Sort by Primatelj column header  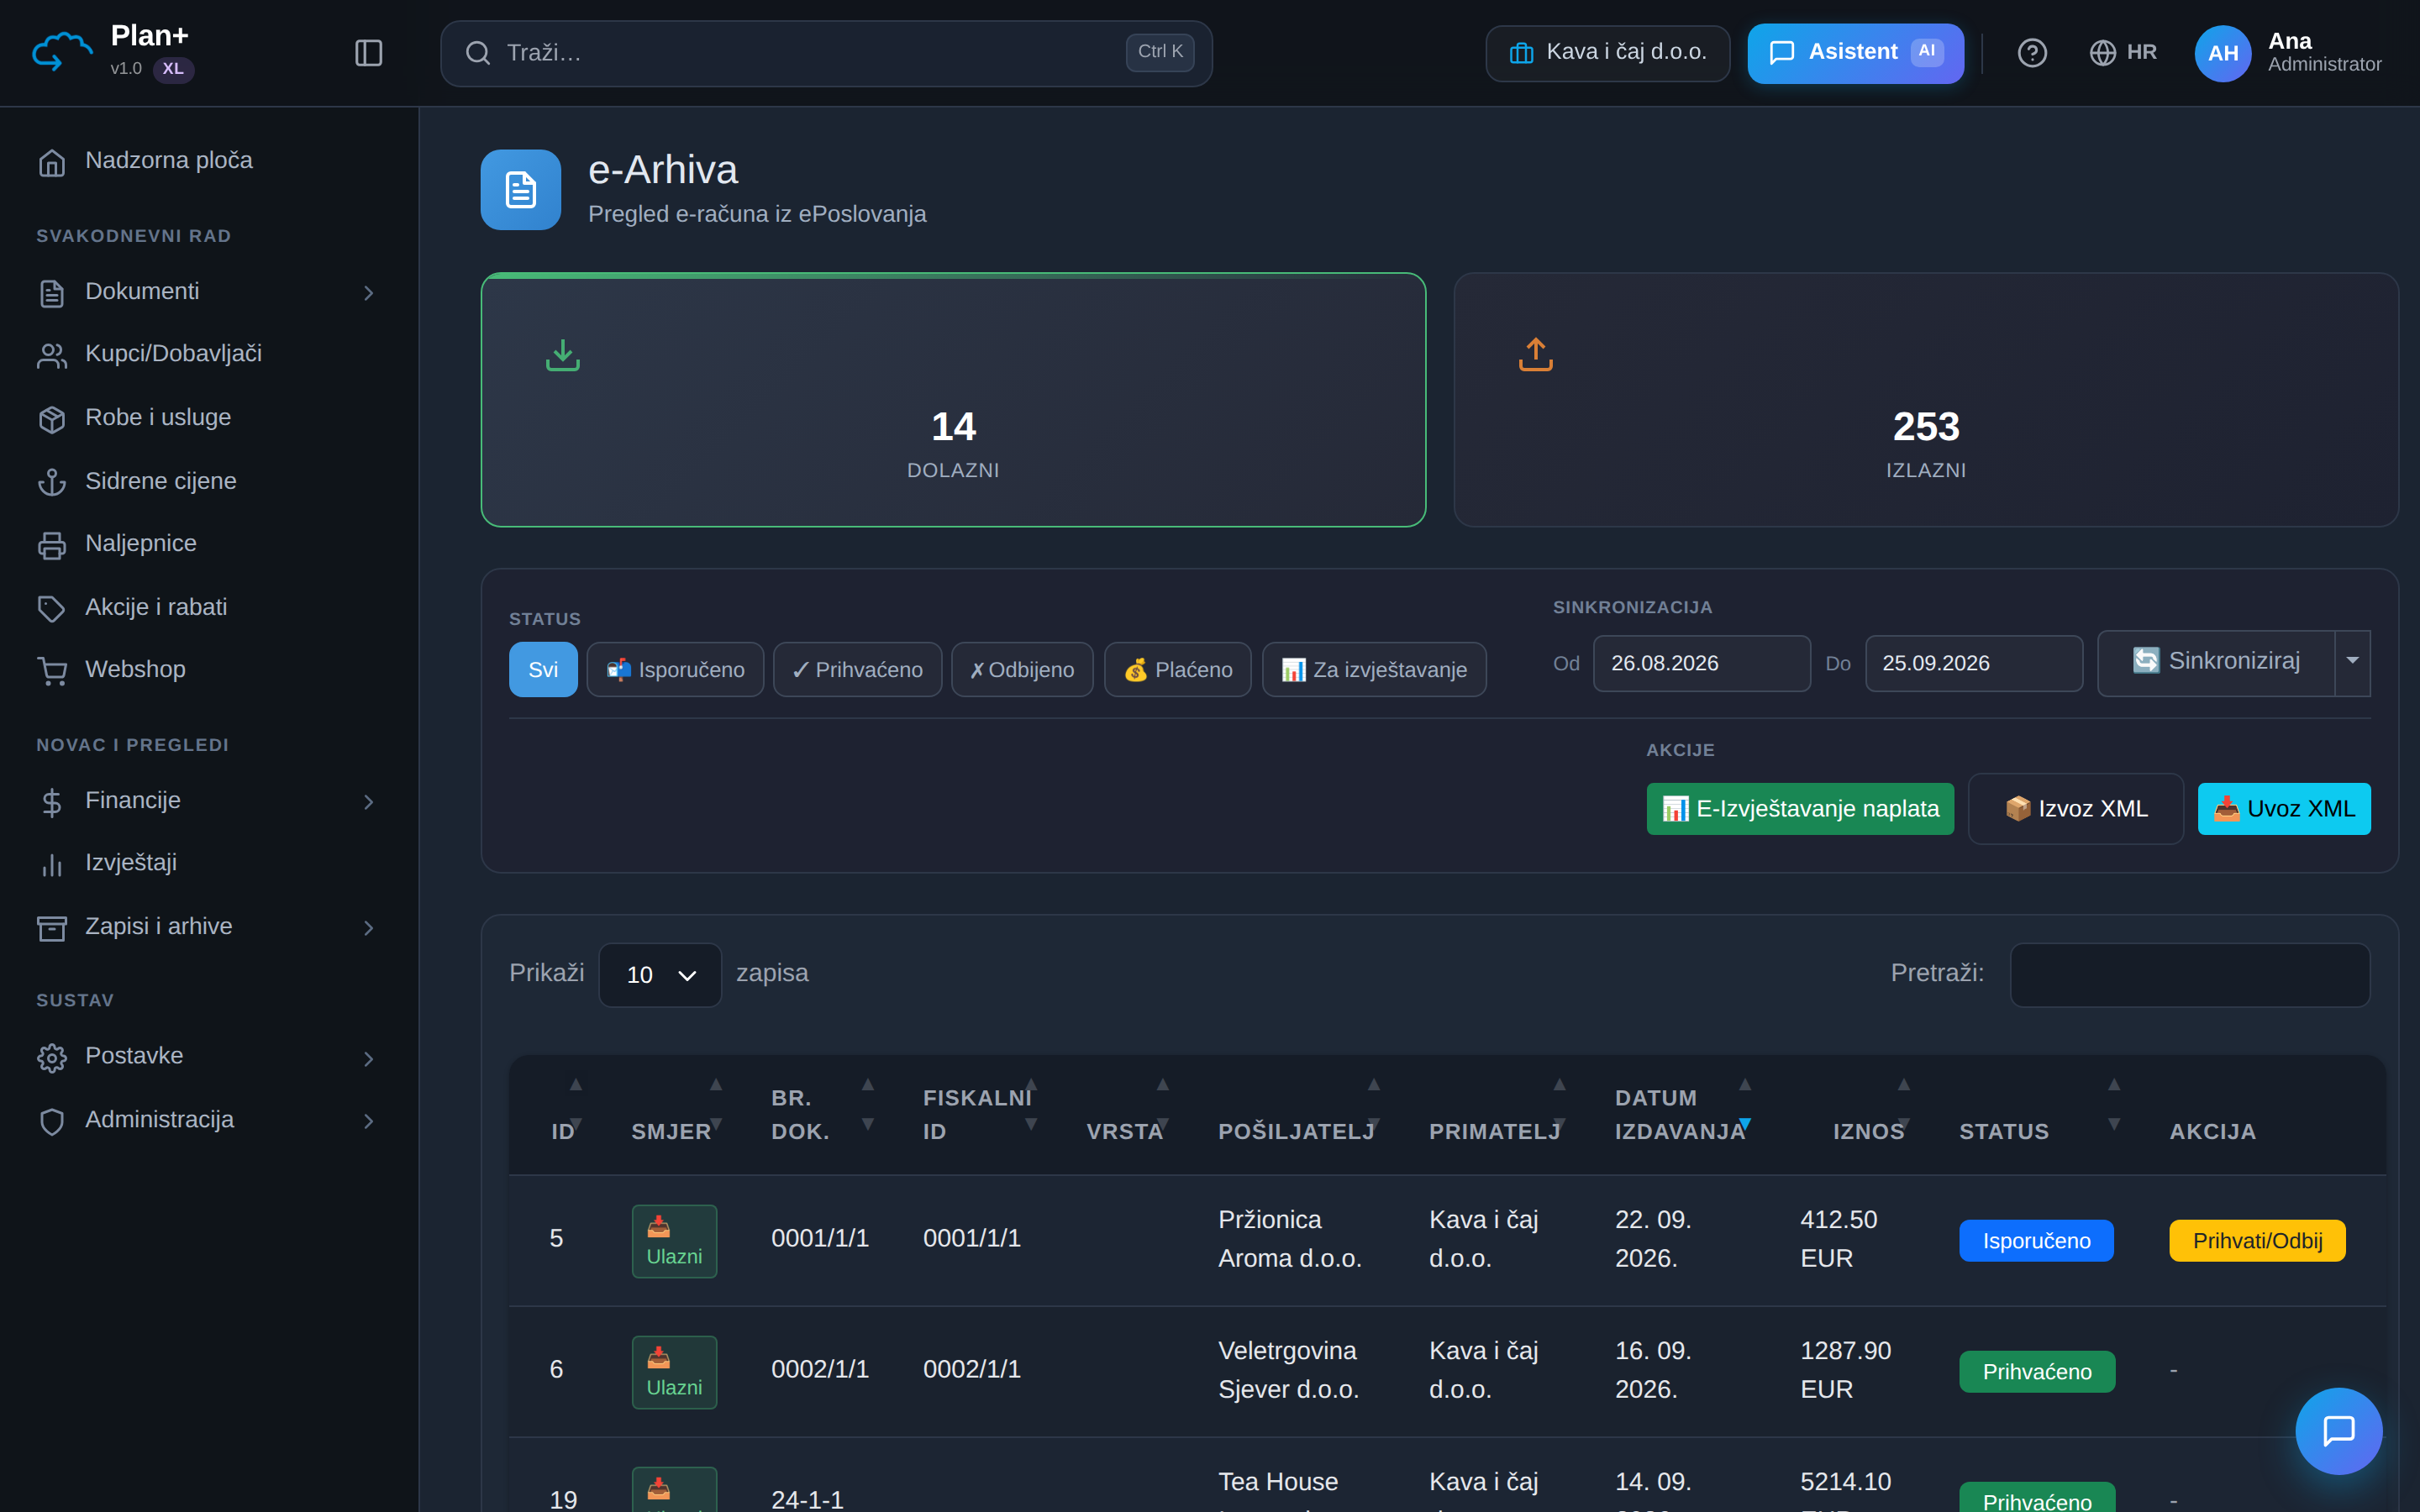[x=1494, y=1132]
